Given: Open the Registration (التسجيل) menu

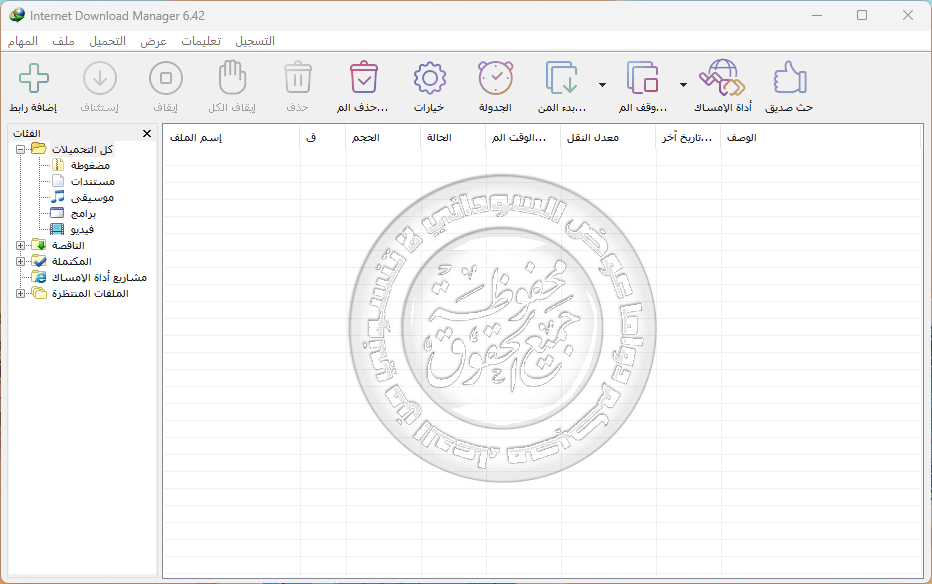Looking at the screenshot, I should (x=255, y=41).
